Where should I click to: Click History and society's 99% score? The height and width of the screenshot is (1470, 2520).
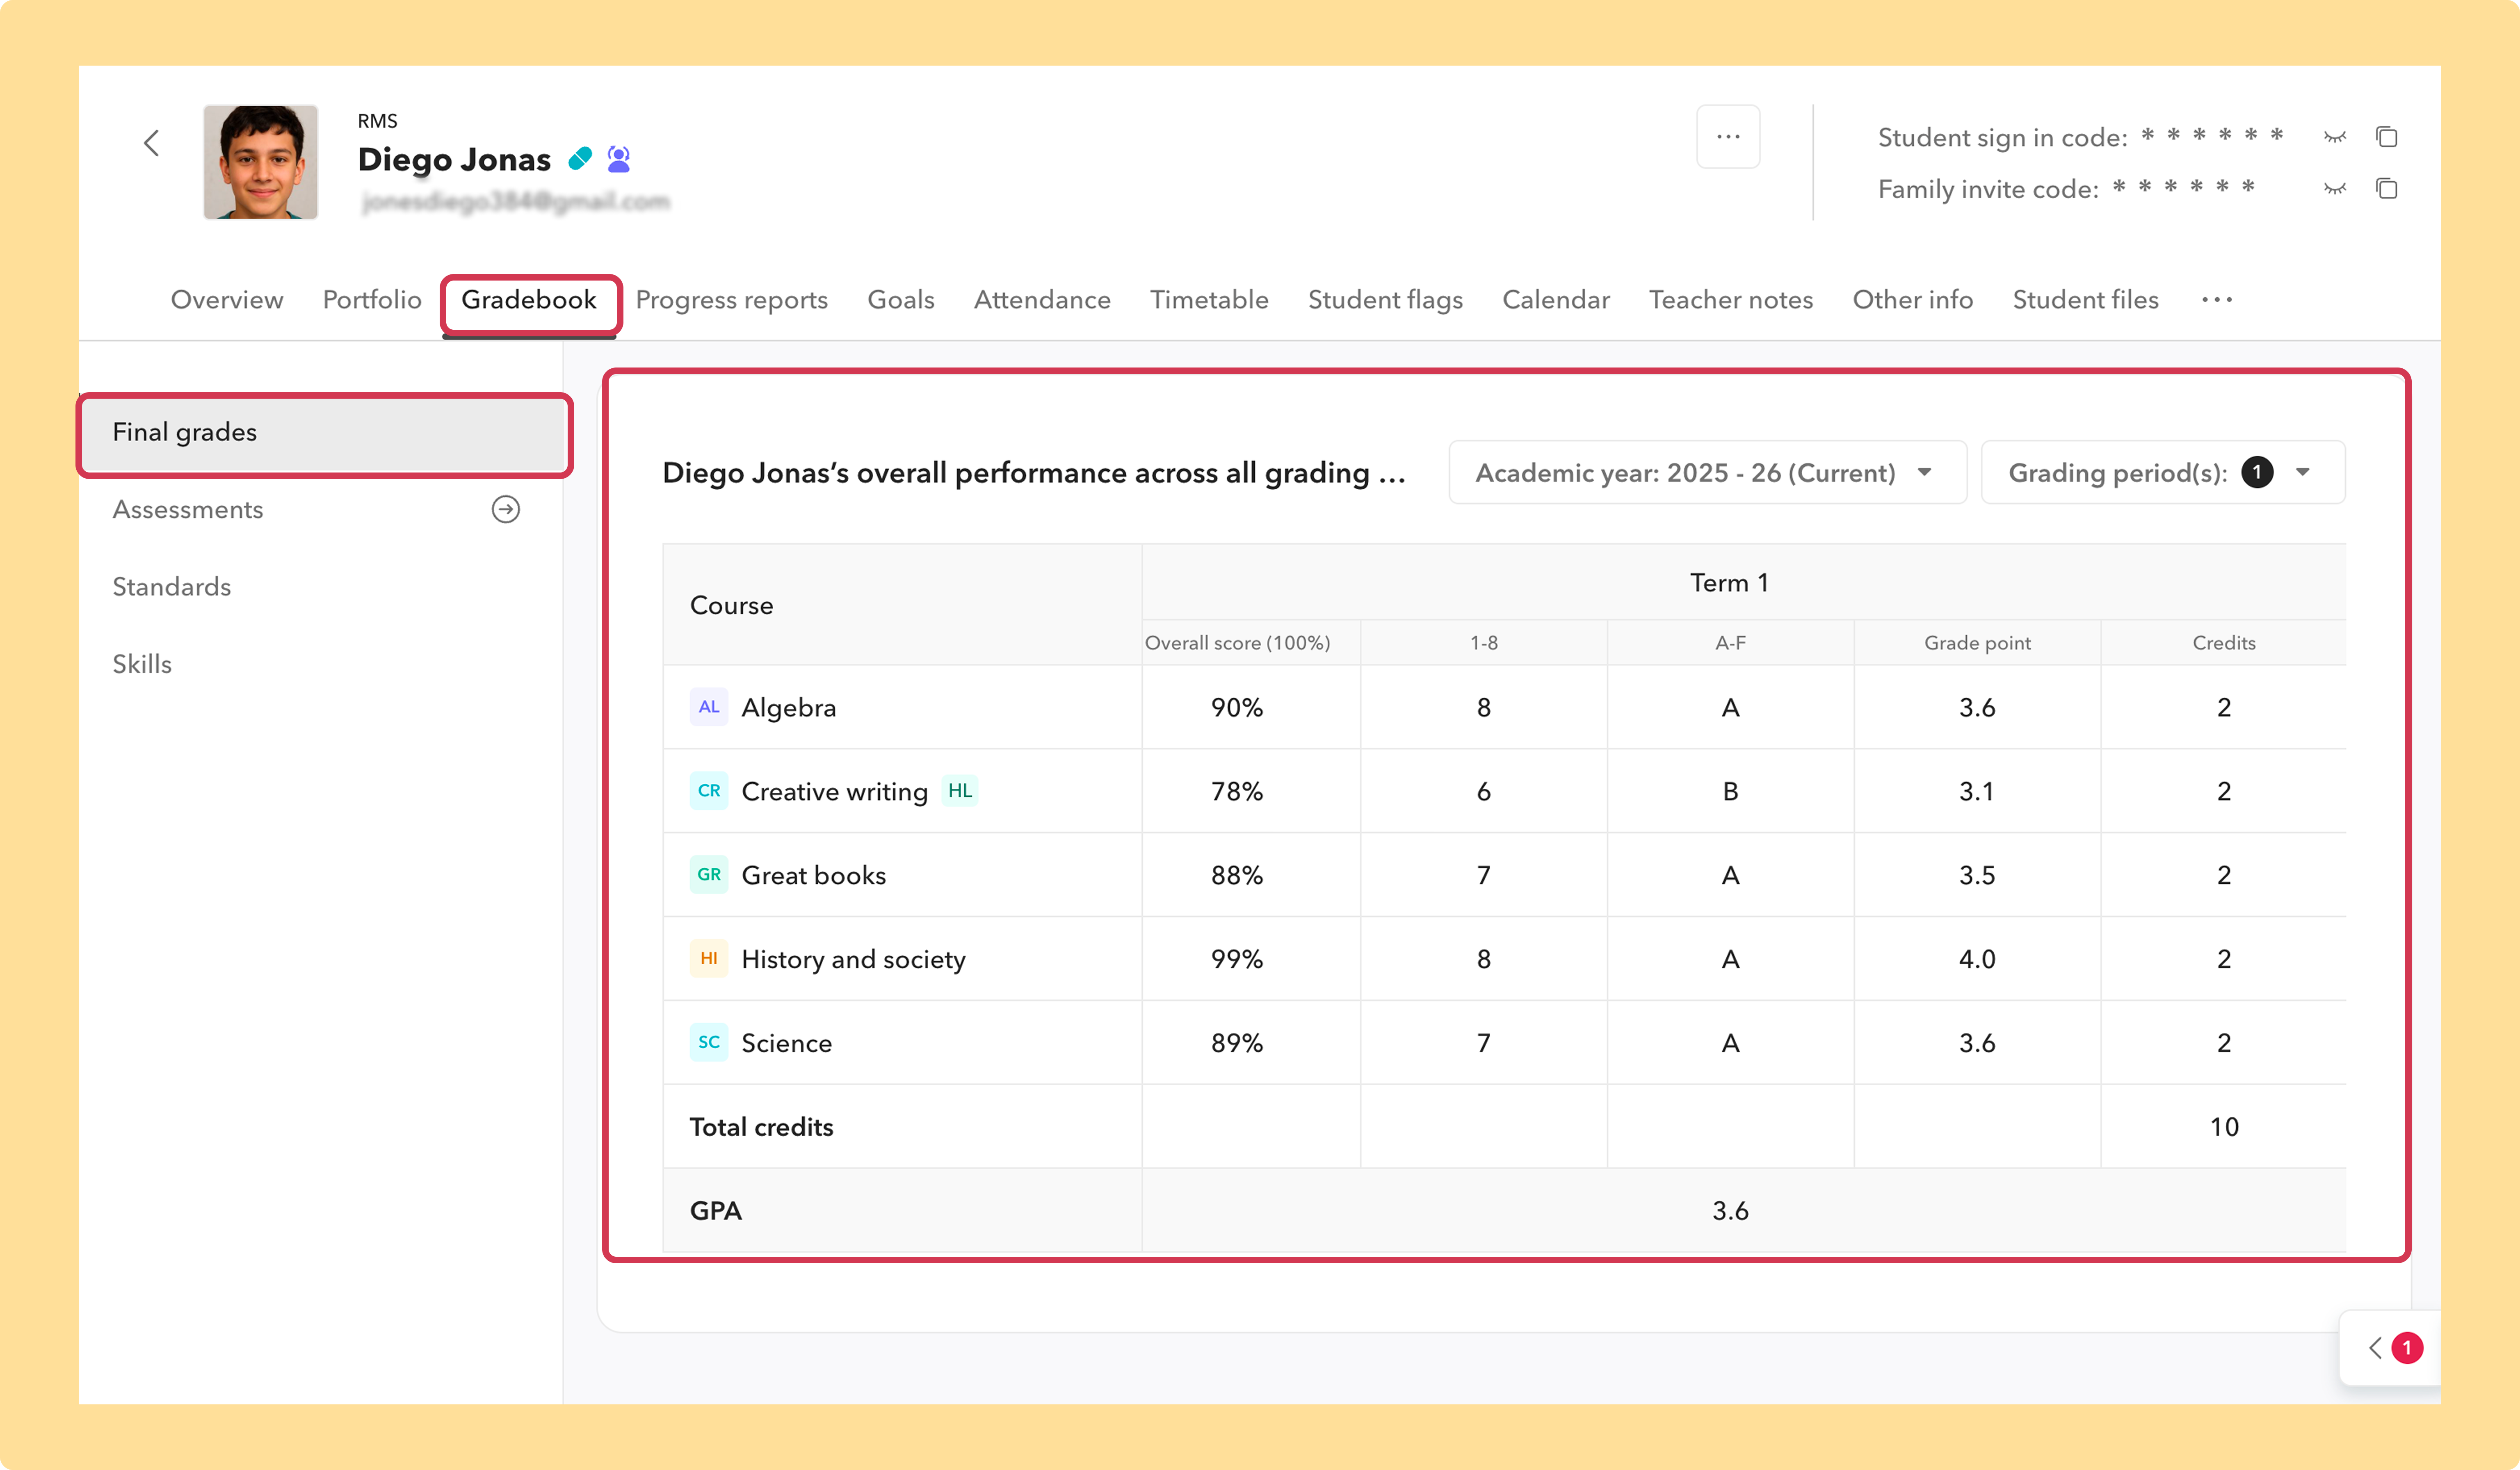(1237, 960)
